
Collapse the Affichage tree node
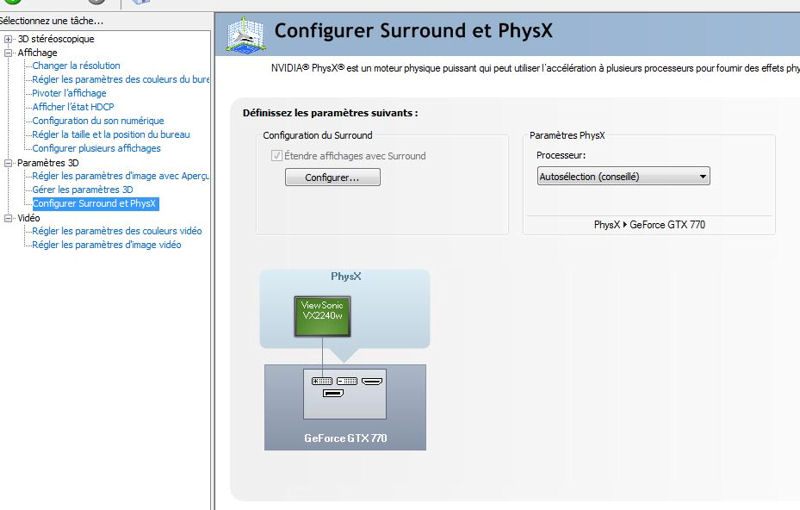(x=8, y=53)
